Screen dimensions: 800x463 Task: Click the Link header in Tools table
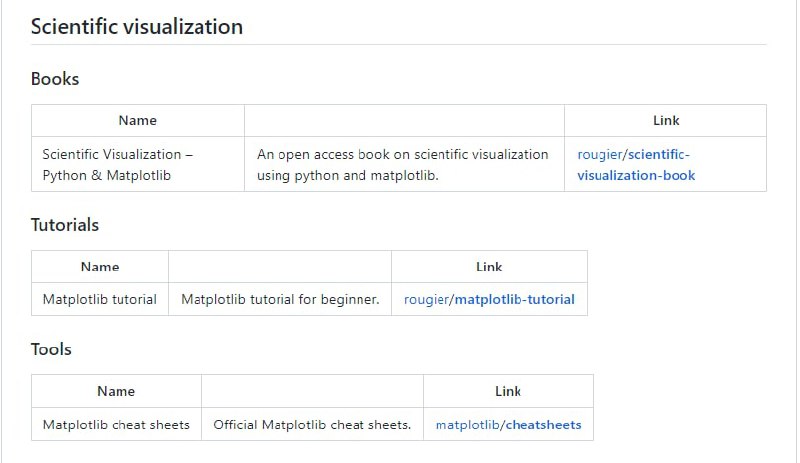(x=508, y=391)
